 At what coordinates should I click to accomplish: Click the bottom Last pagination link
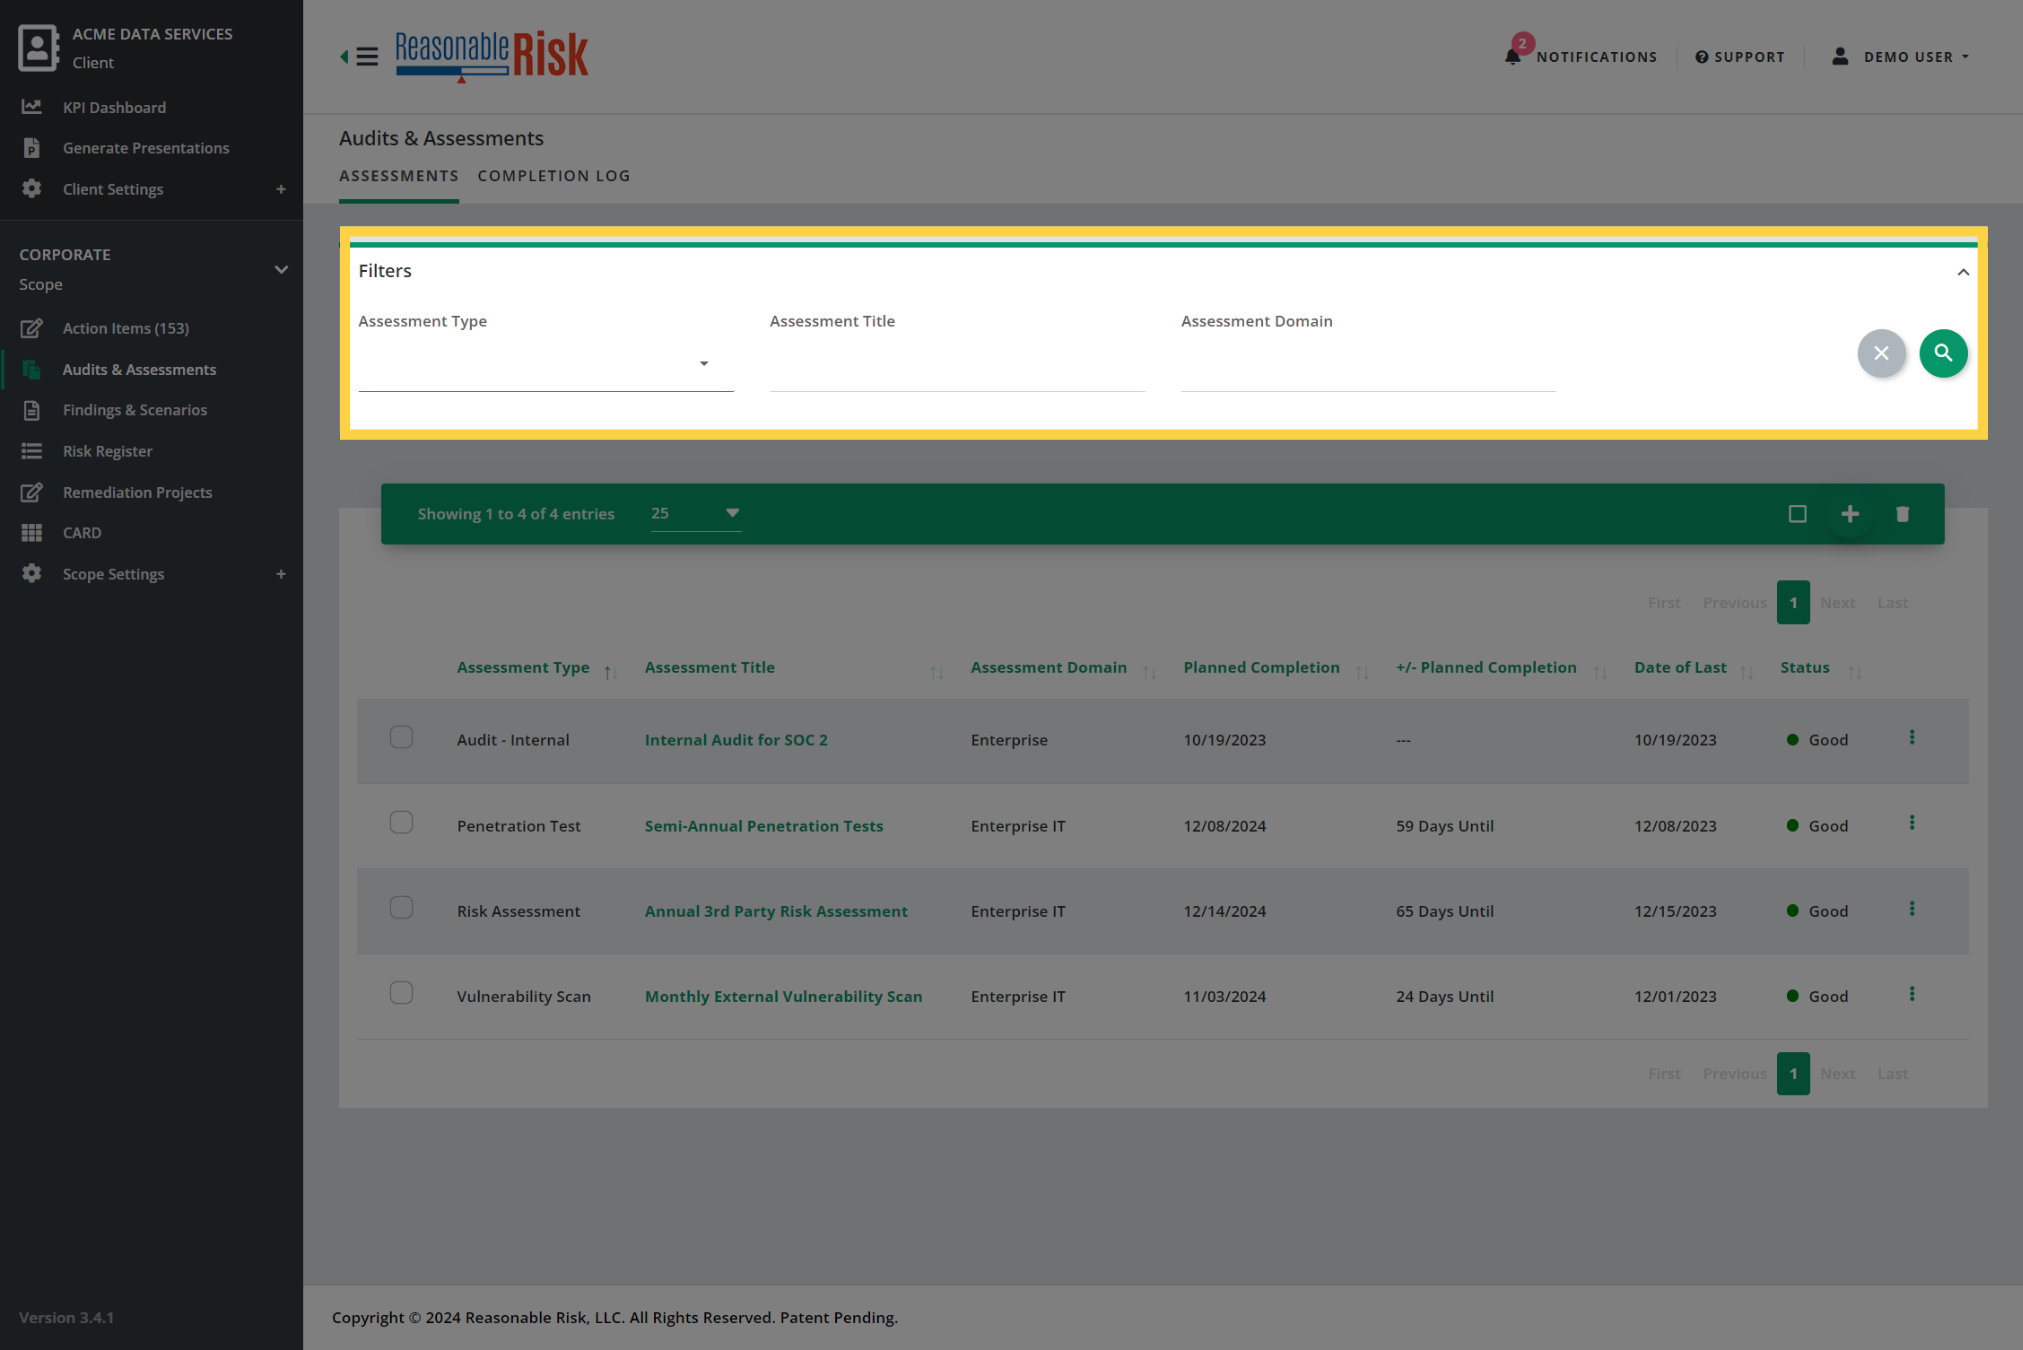click(1892, 1074)
